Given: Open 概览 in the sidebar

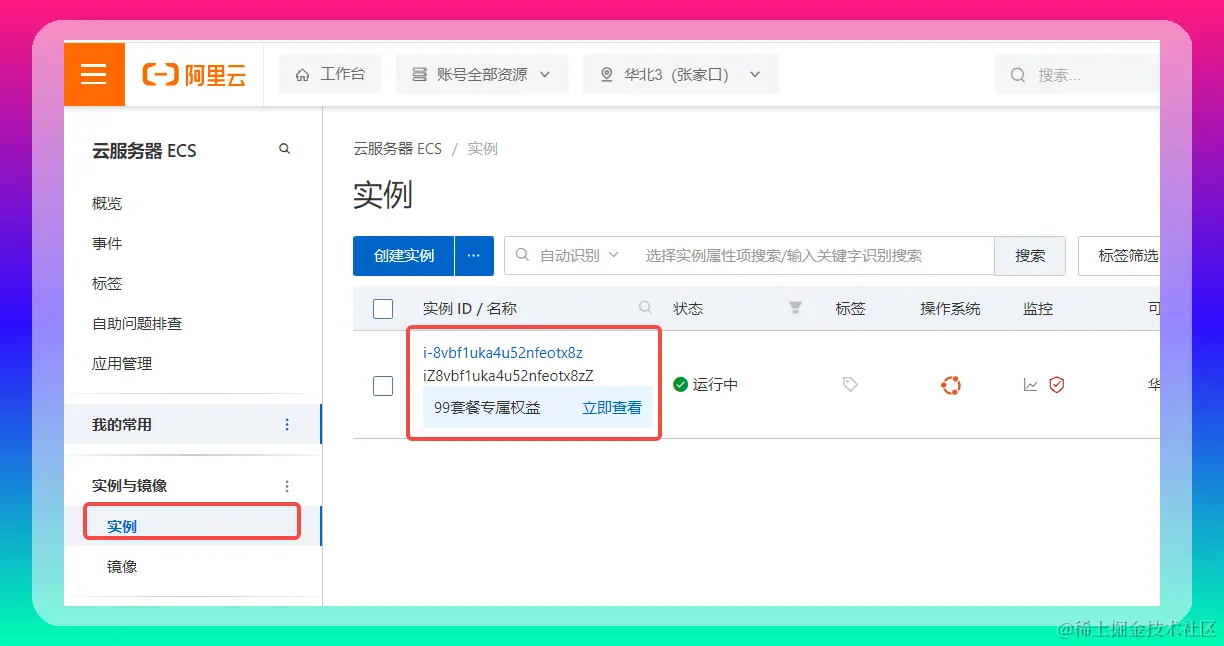Looking at the screenshot, I should [x=107, y=203].
